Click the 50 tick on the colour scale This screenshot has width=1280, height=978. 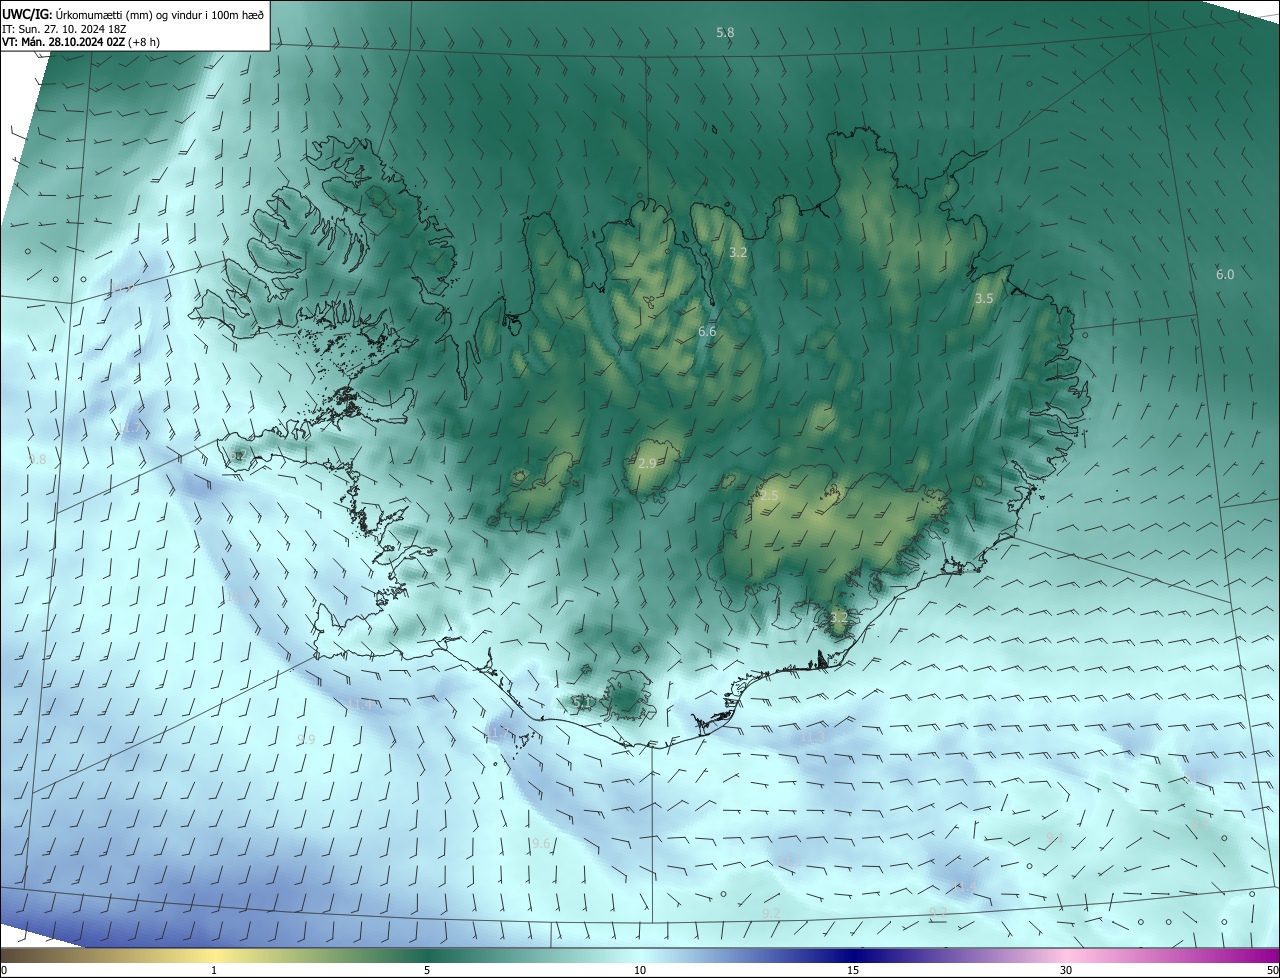1272,970
